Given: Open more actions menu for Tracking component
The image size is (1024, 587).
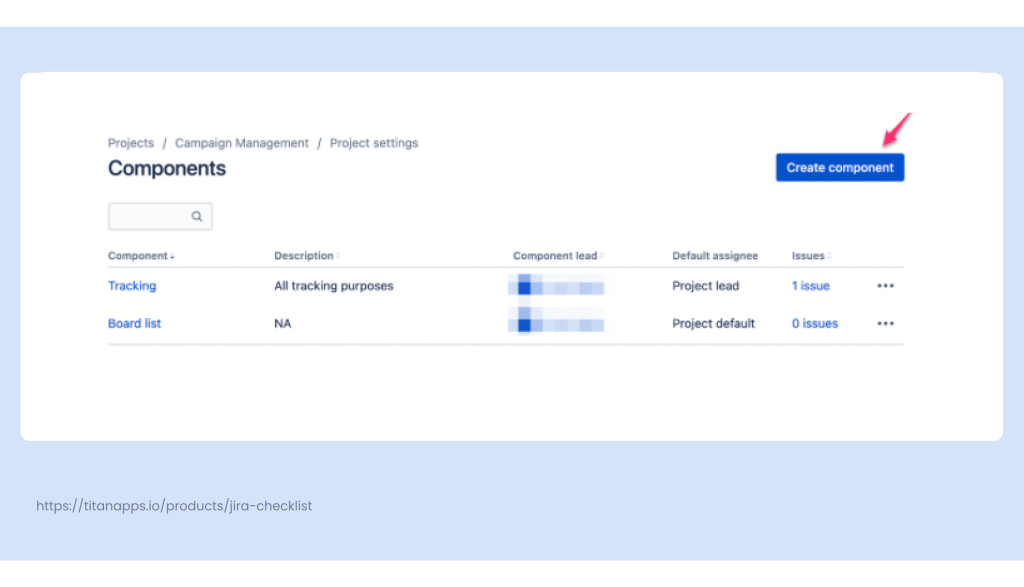Looking at the screenshot, I should (x=884, y=286).
